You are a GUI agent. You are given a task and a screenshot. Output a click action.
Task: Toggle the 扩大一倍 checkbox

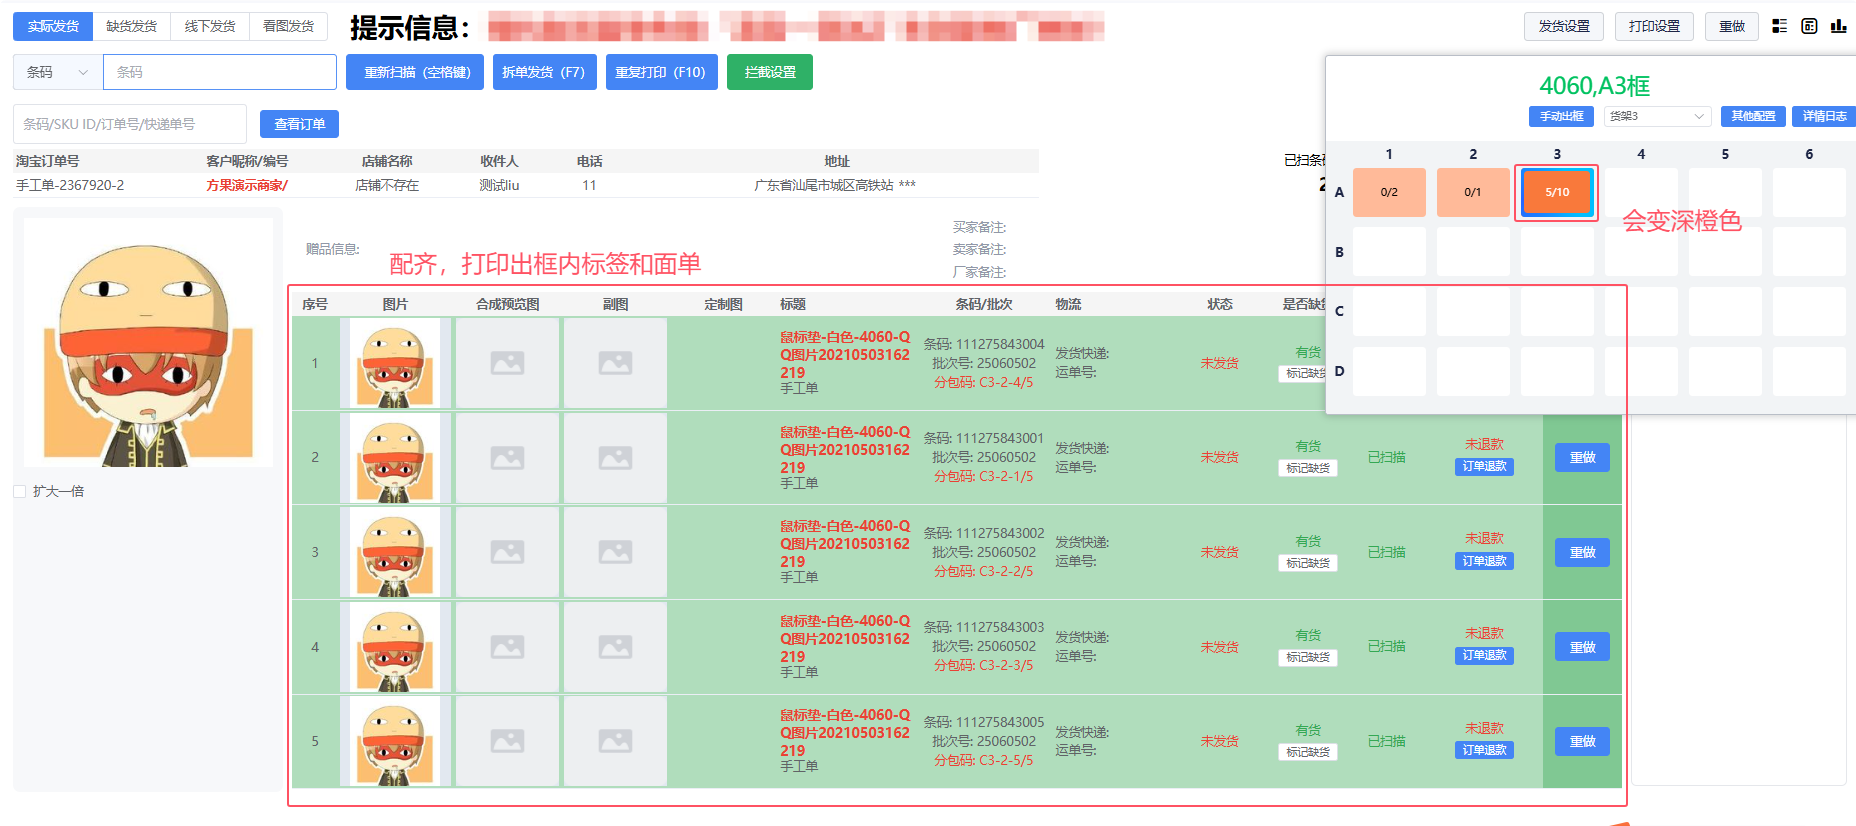click(x=20, y=491)
